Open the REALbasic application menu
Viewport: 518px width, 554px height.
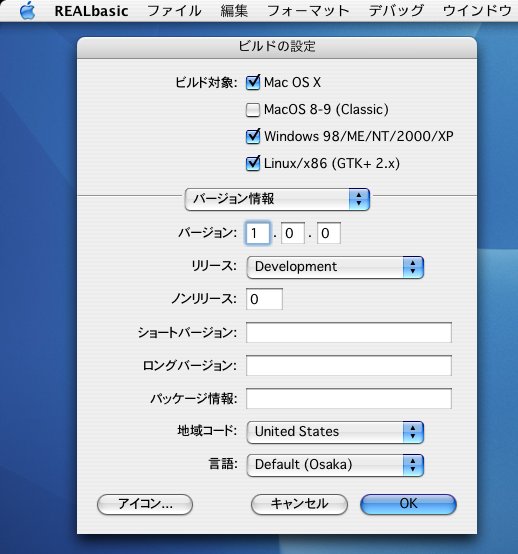92,11
